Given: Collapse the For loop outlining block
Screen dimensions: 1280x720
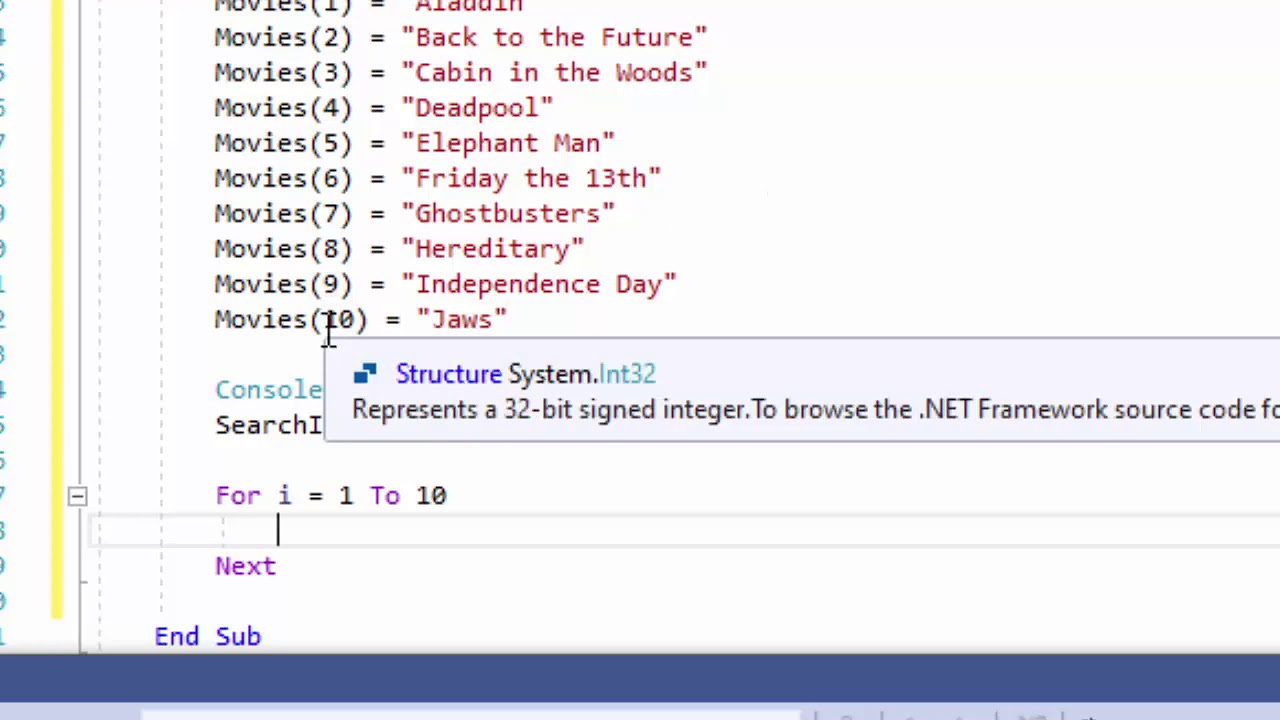Looking at the screenshot, I should coord(77,496).
